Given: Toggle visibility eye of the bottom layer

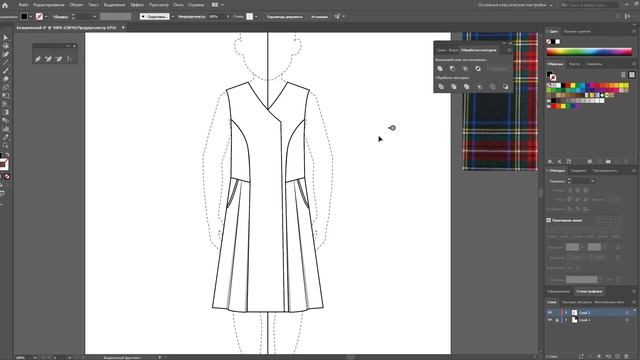Looking at the screenshot, I should coord(550,320).
